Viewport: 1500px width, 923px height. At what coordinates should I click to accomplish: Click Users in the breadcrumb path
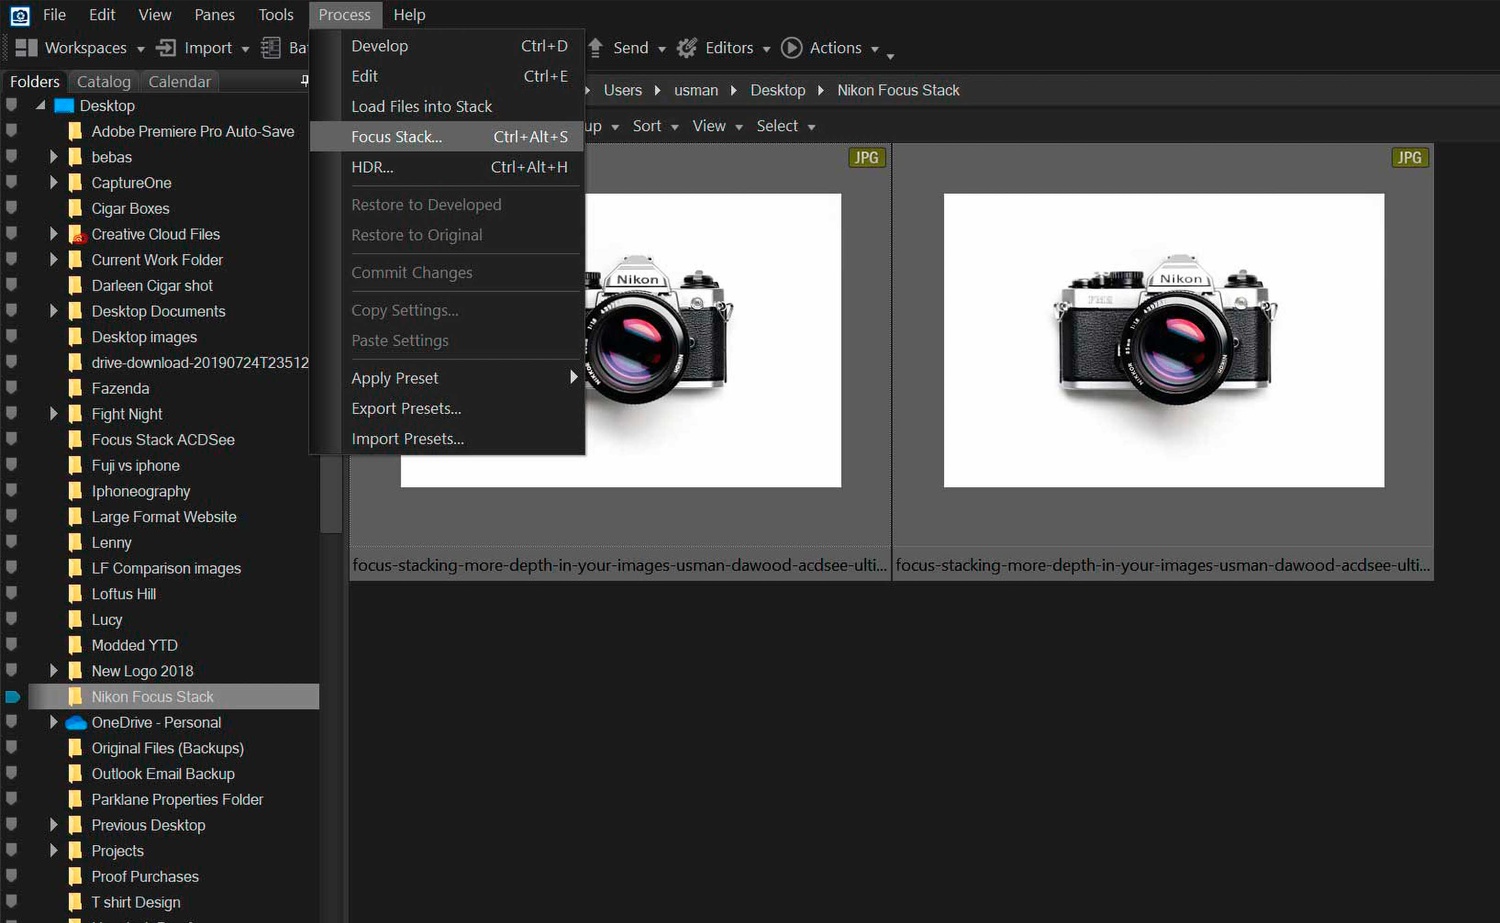pos(623,90)
